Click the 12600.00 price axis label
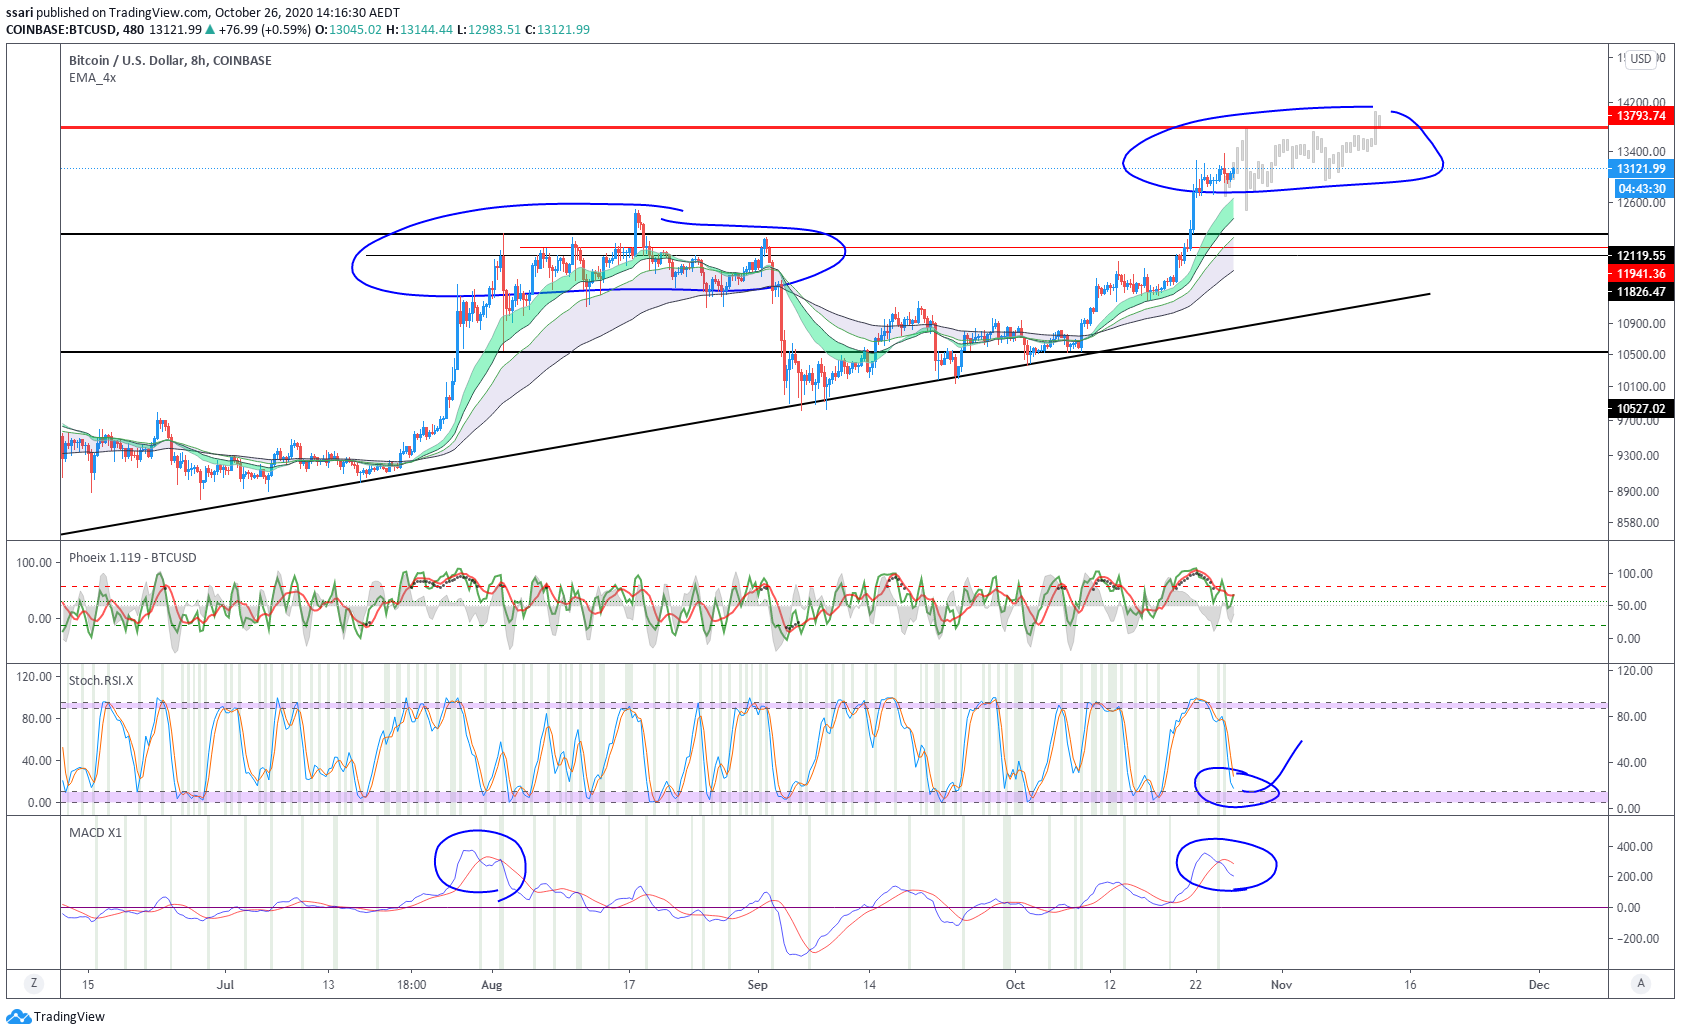1681x1035 pixels. tap(1641, 203)
